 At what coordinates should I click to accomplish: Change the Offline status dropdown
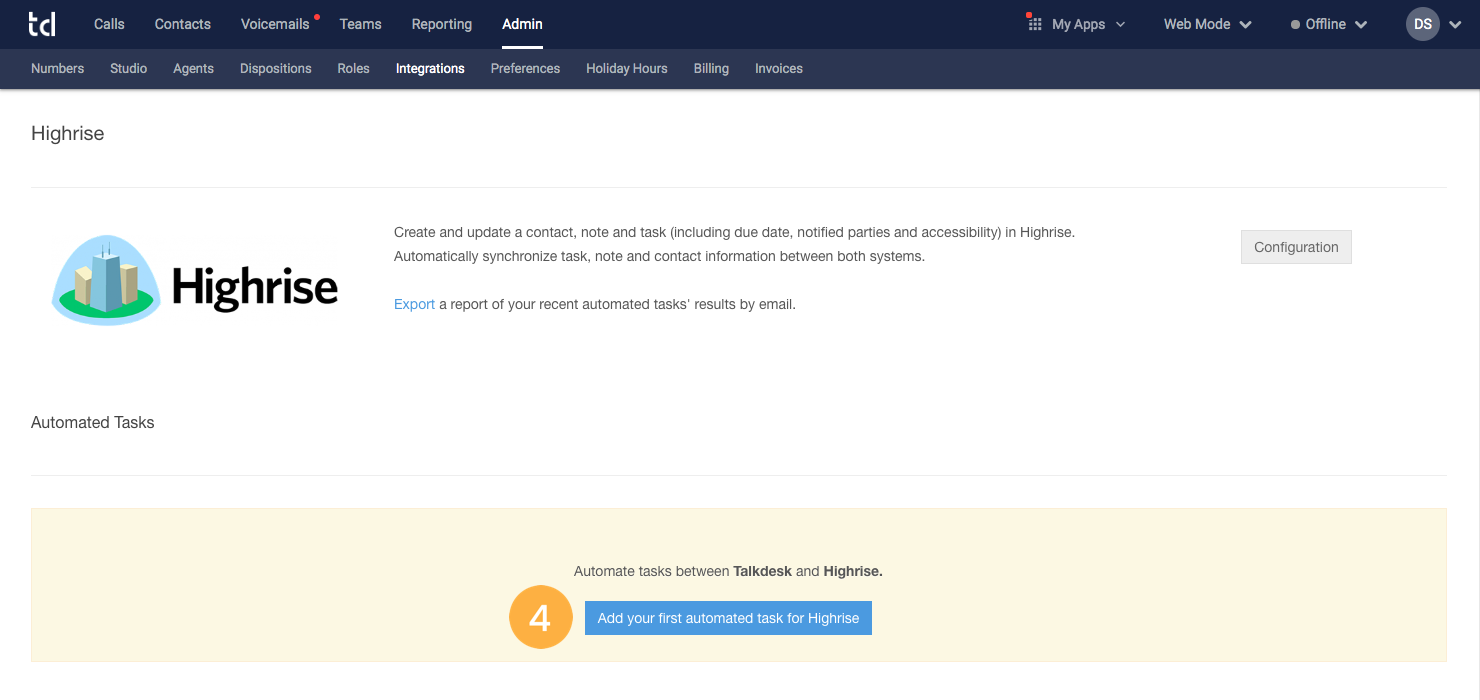[x=1329, y=24]
